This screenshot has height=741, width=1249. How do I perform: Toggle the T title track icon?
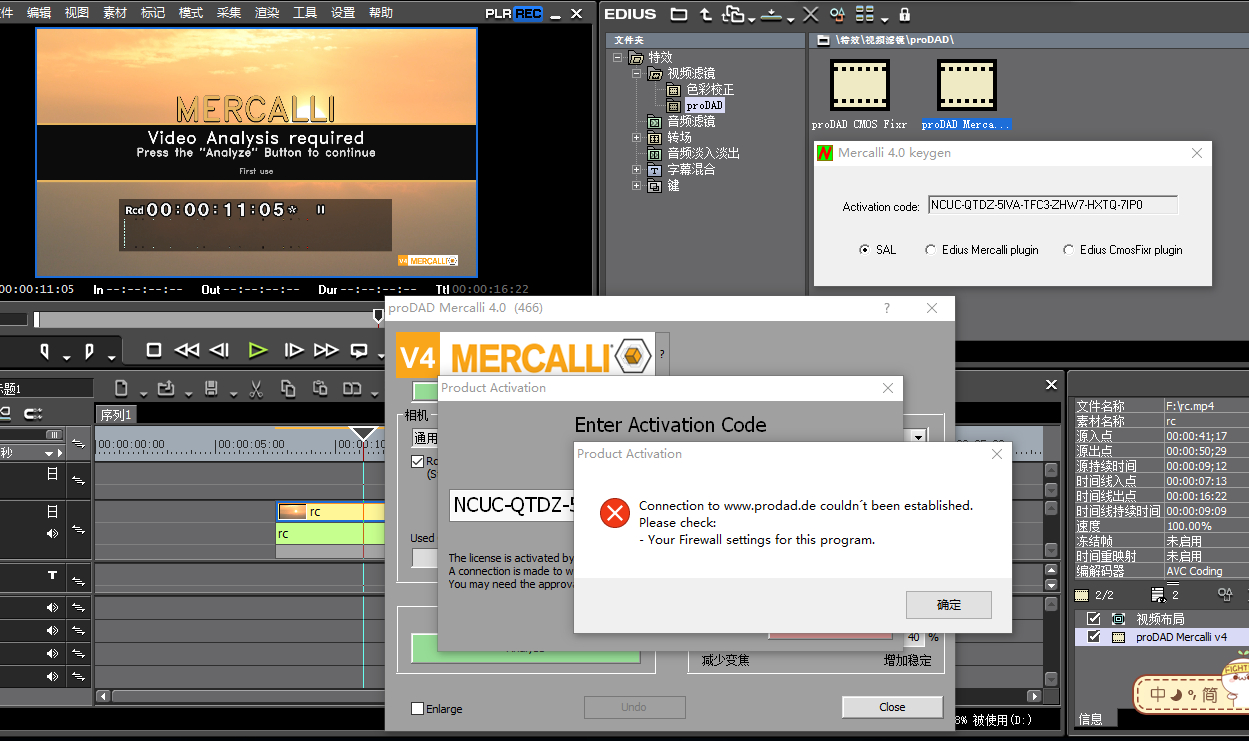click(52, 576)
